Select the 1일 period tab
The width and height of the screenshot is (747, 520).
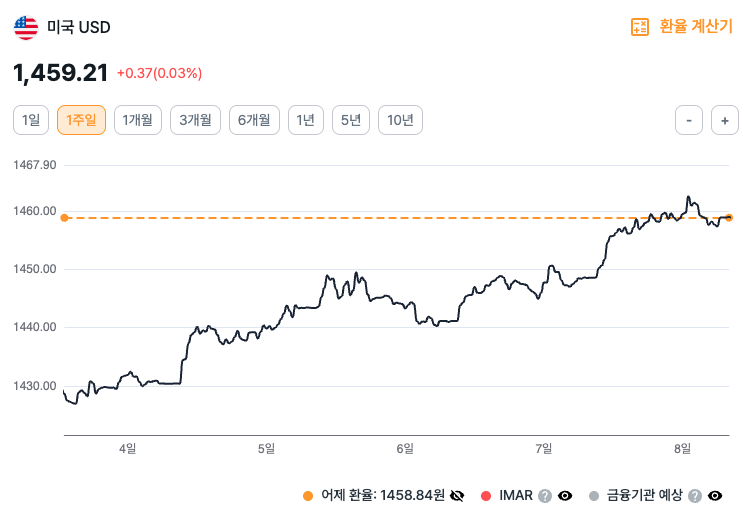(31, 120)
